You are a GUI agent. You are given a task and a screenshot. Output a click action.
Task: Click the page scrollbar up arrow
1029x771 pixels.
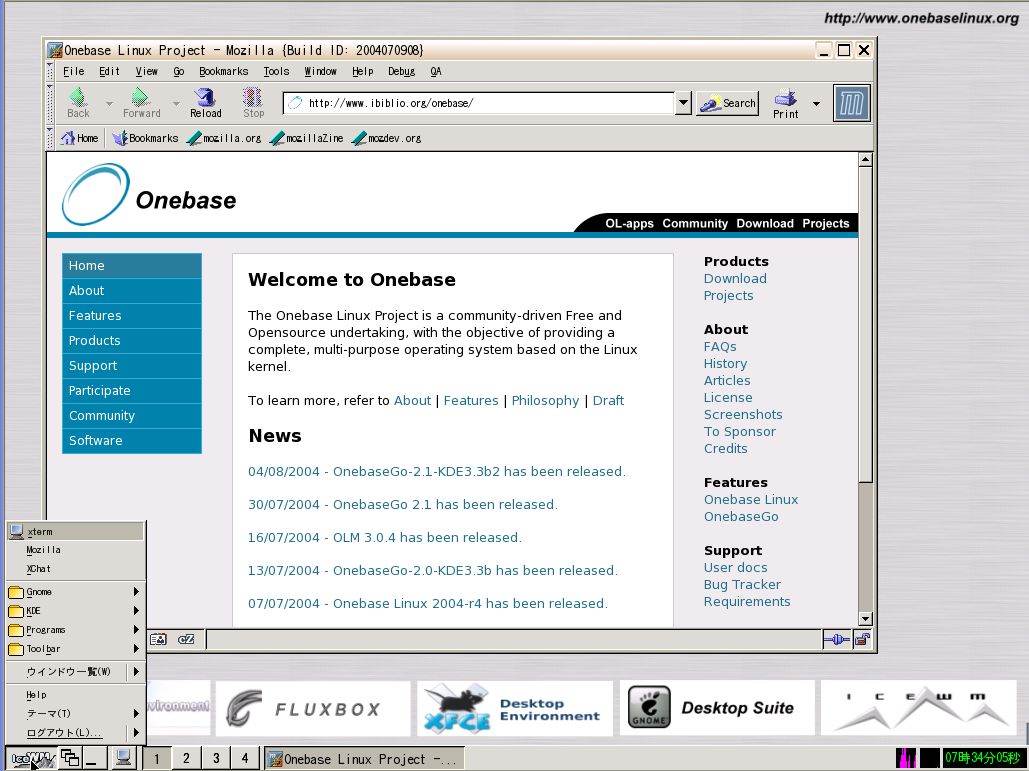point(865,159)
